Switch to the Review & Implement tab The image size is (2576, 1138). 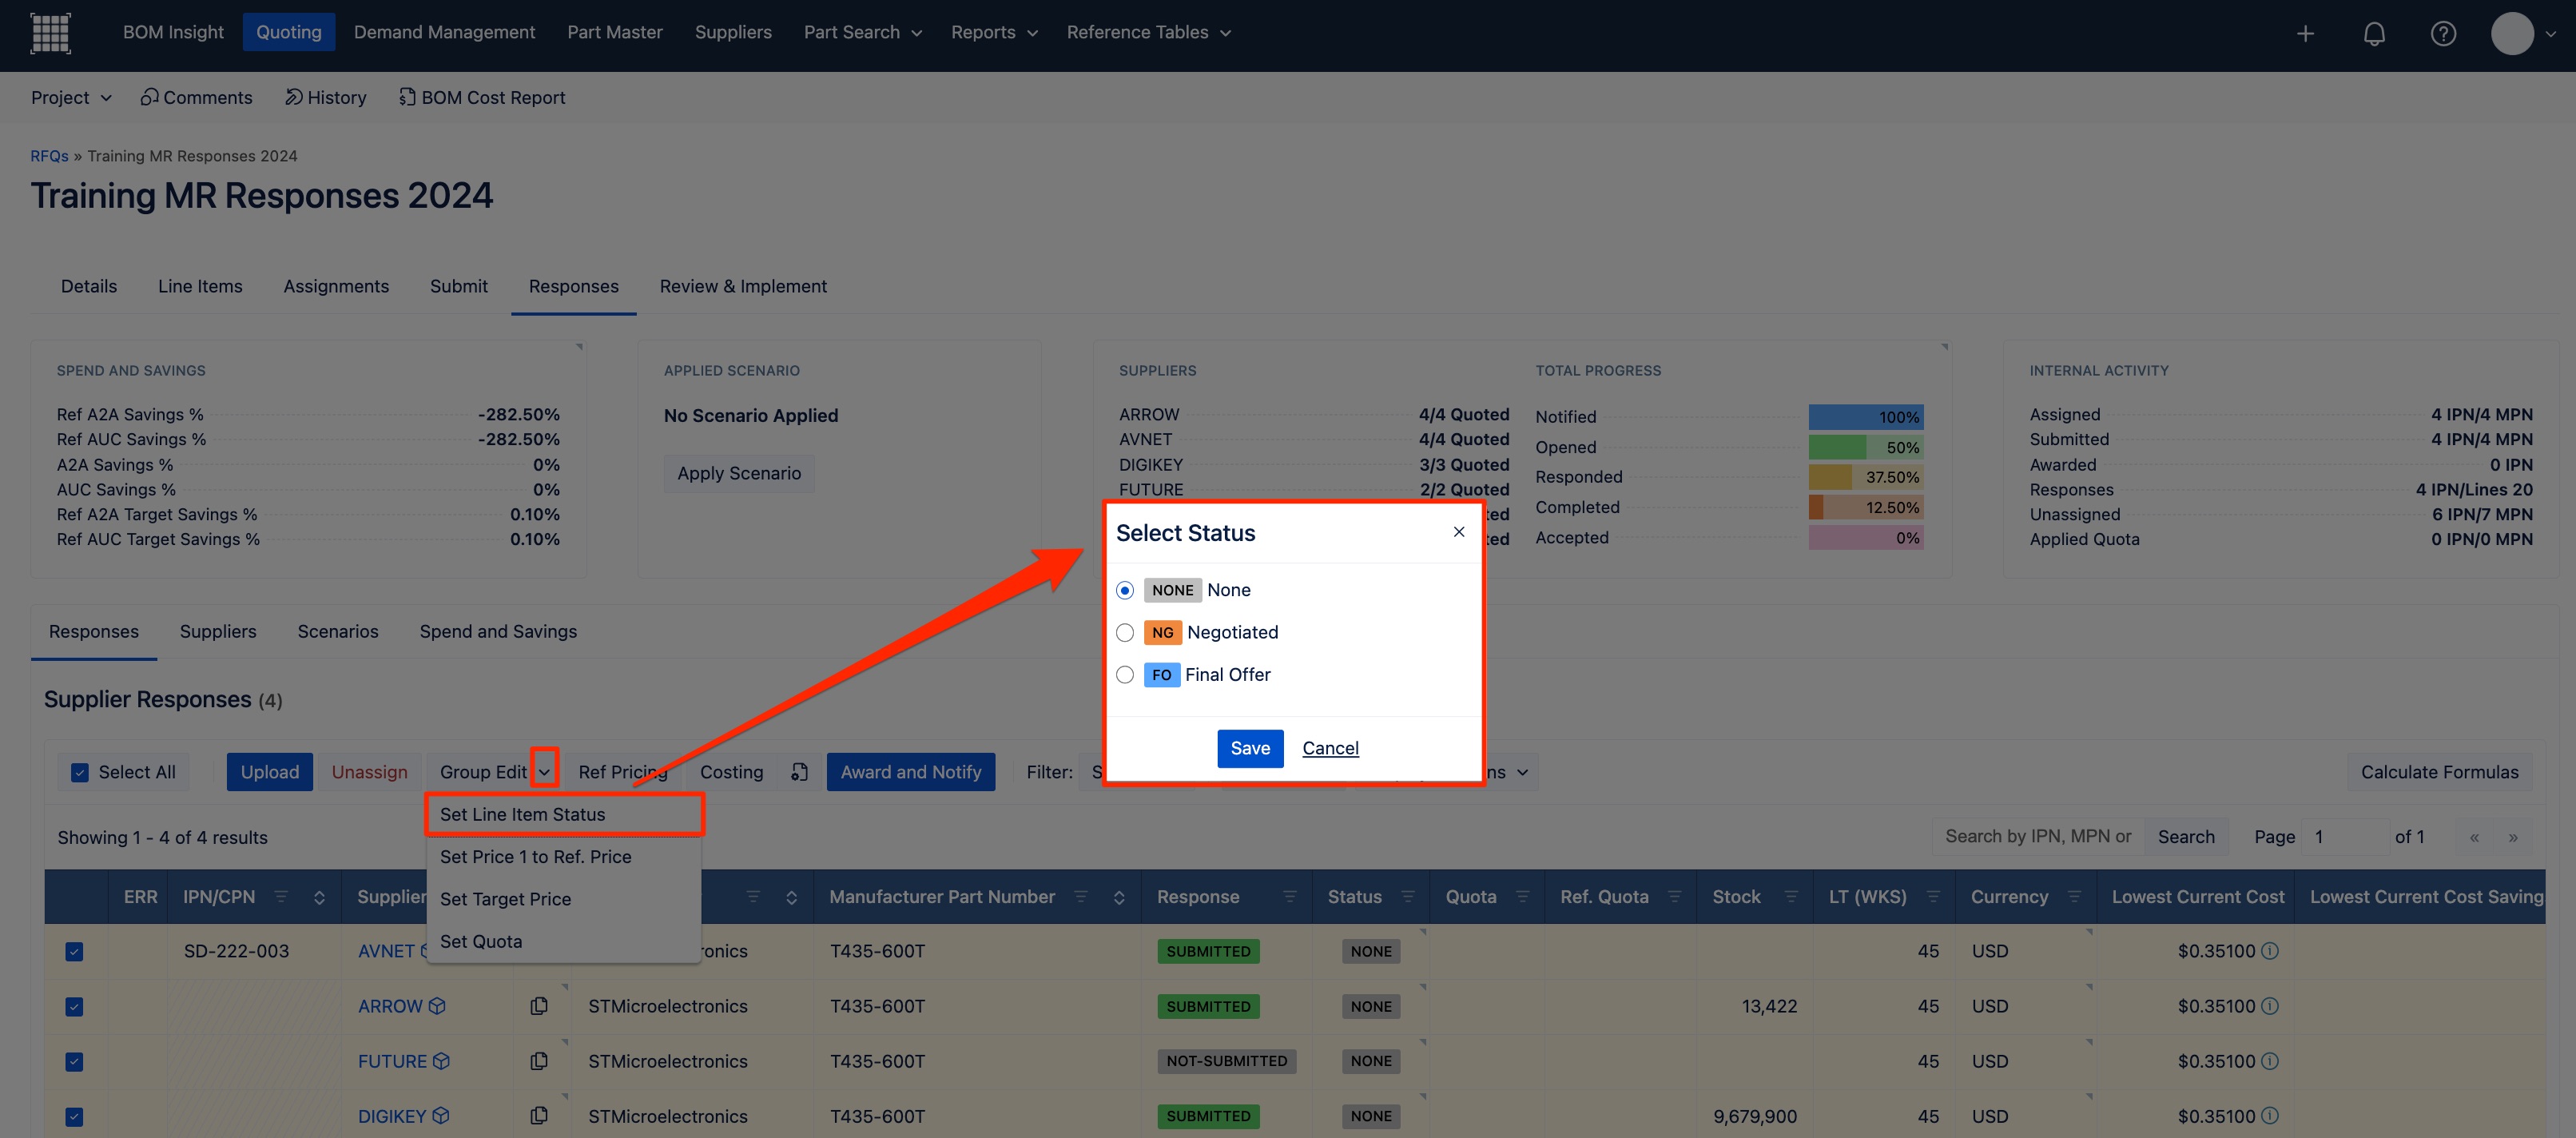[743, 286]
